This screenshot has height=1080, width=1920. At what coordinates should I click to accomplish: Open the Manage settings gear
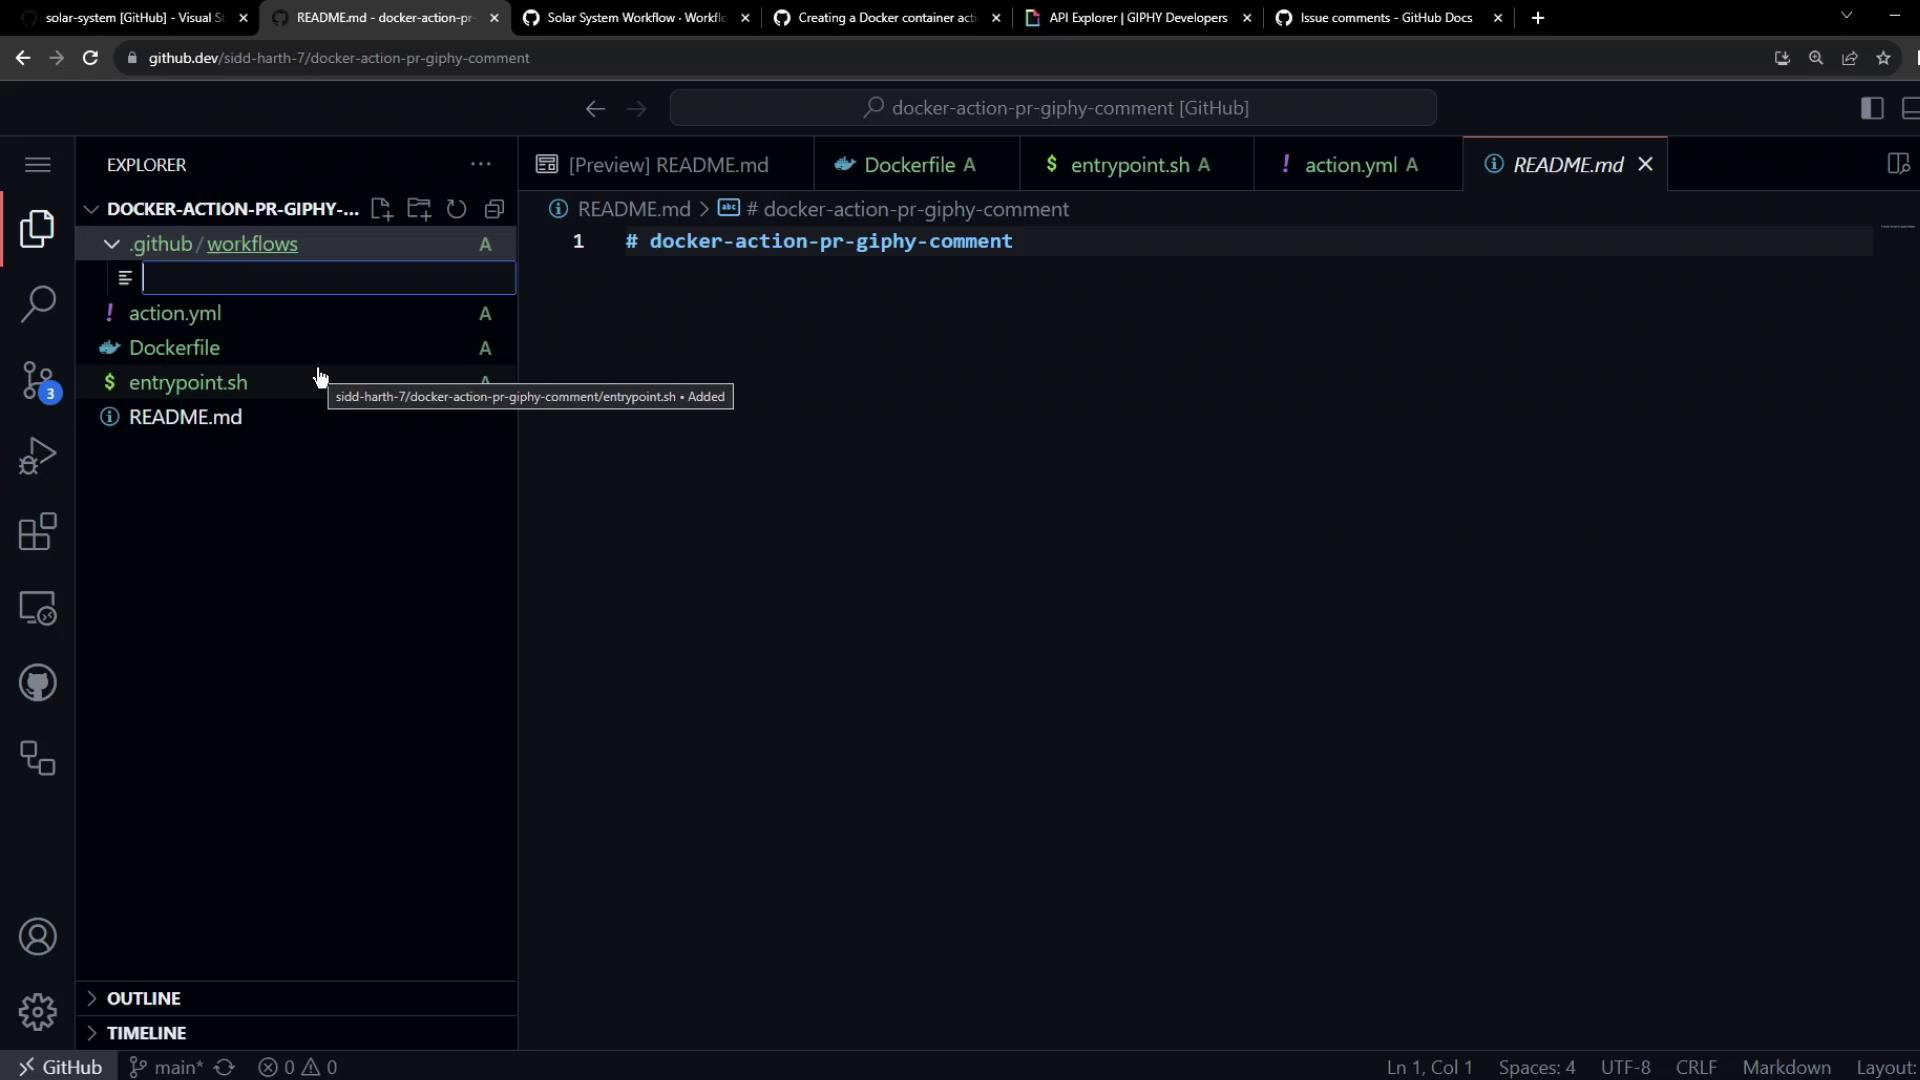pos(38,1012)
